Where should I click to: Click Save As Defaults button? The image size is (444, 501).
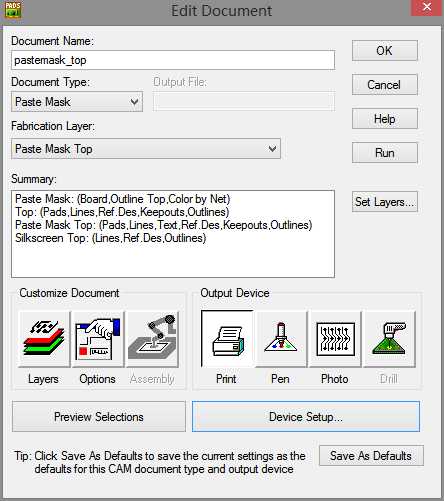(371, 456)
